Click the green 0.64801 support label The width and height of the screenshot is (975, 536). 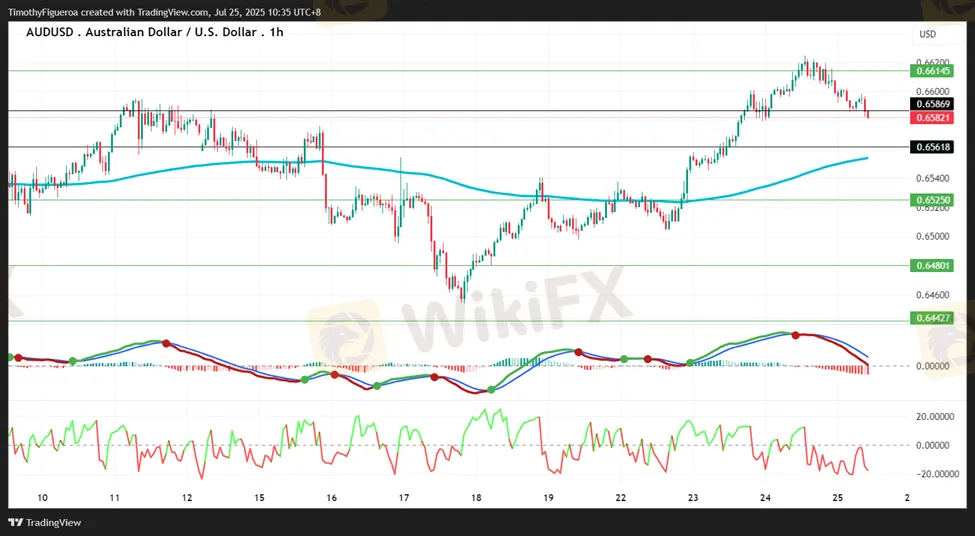point(931,266)
